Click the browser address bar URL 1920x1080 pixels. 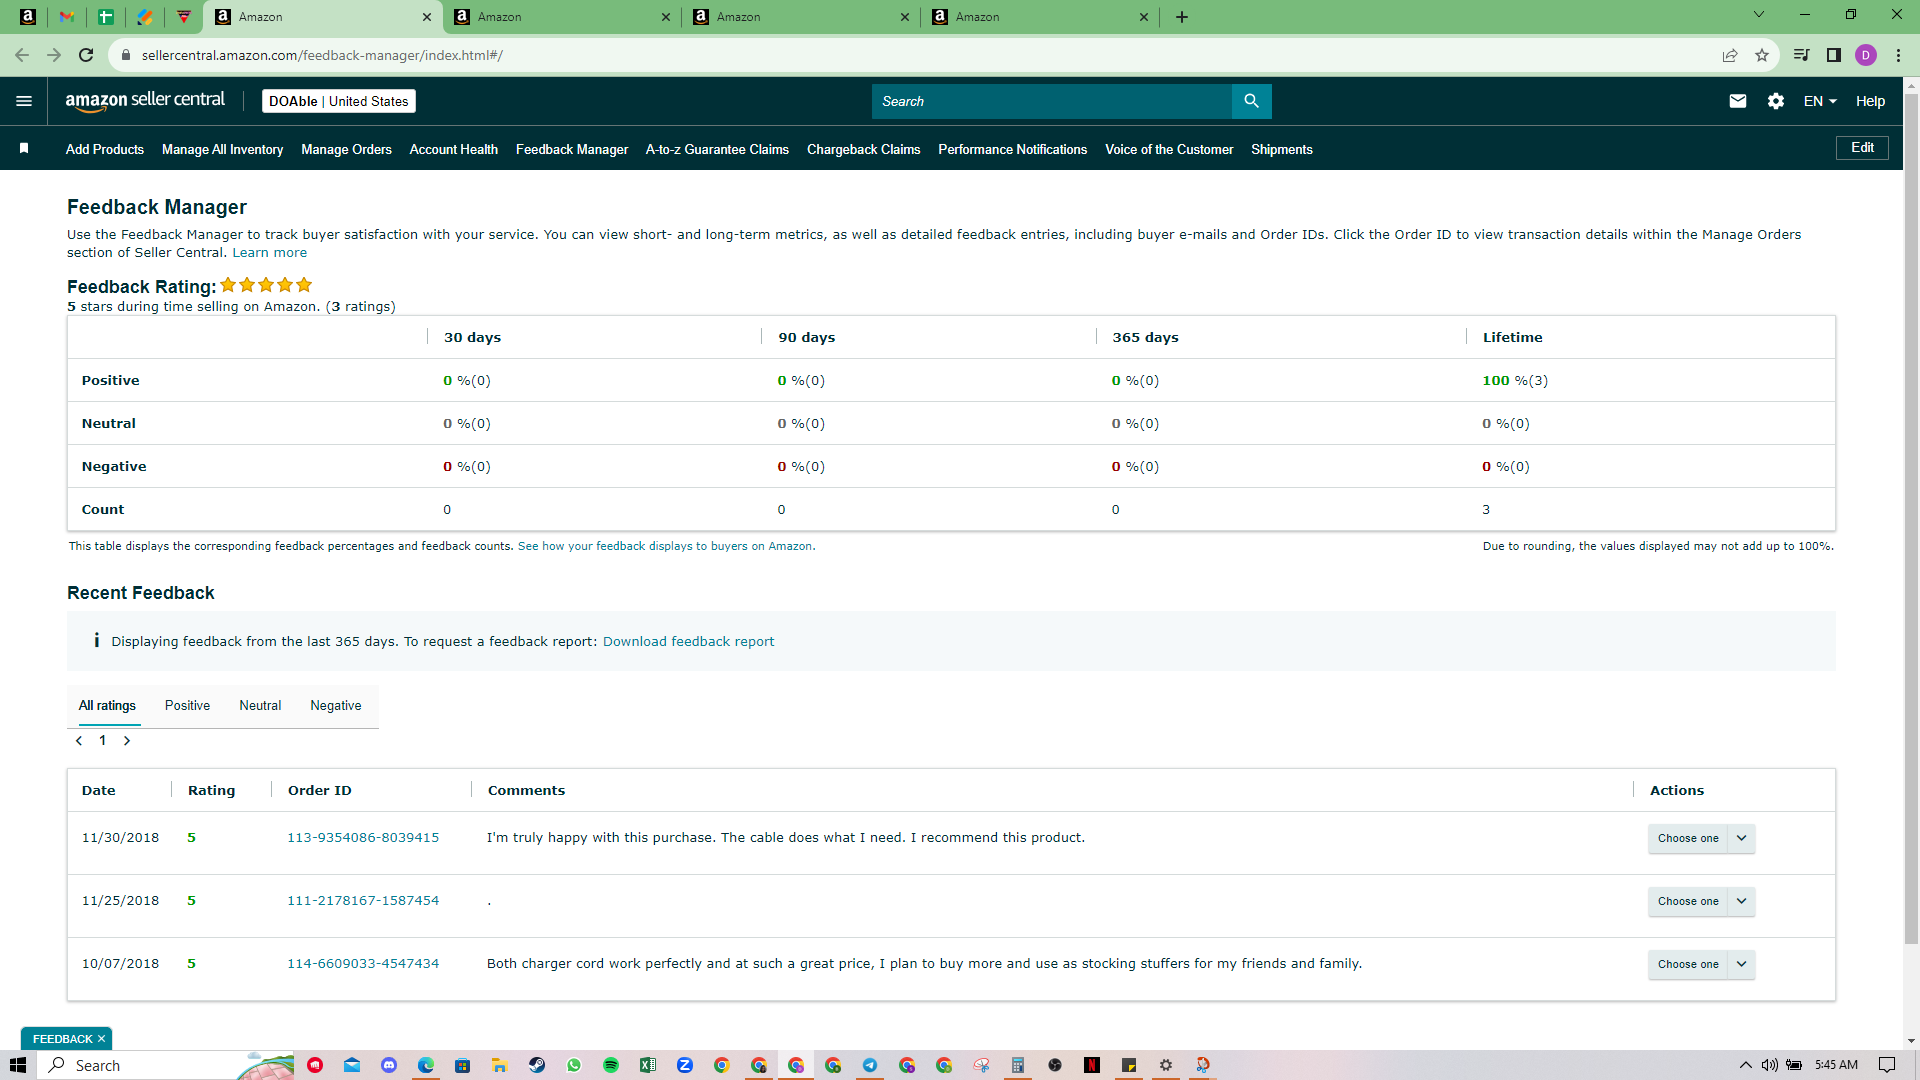322,55
